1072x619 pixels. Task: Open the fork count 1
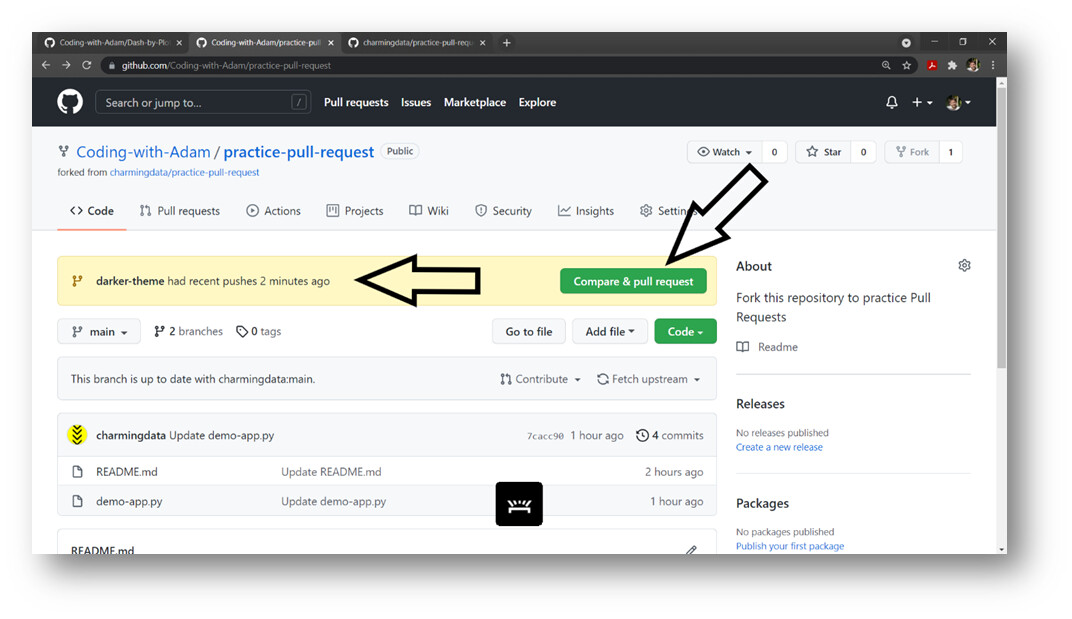coord(950,152)
